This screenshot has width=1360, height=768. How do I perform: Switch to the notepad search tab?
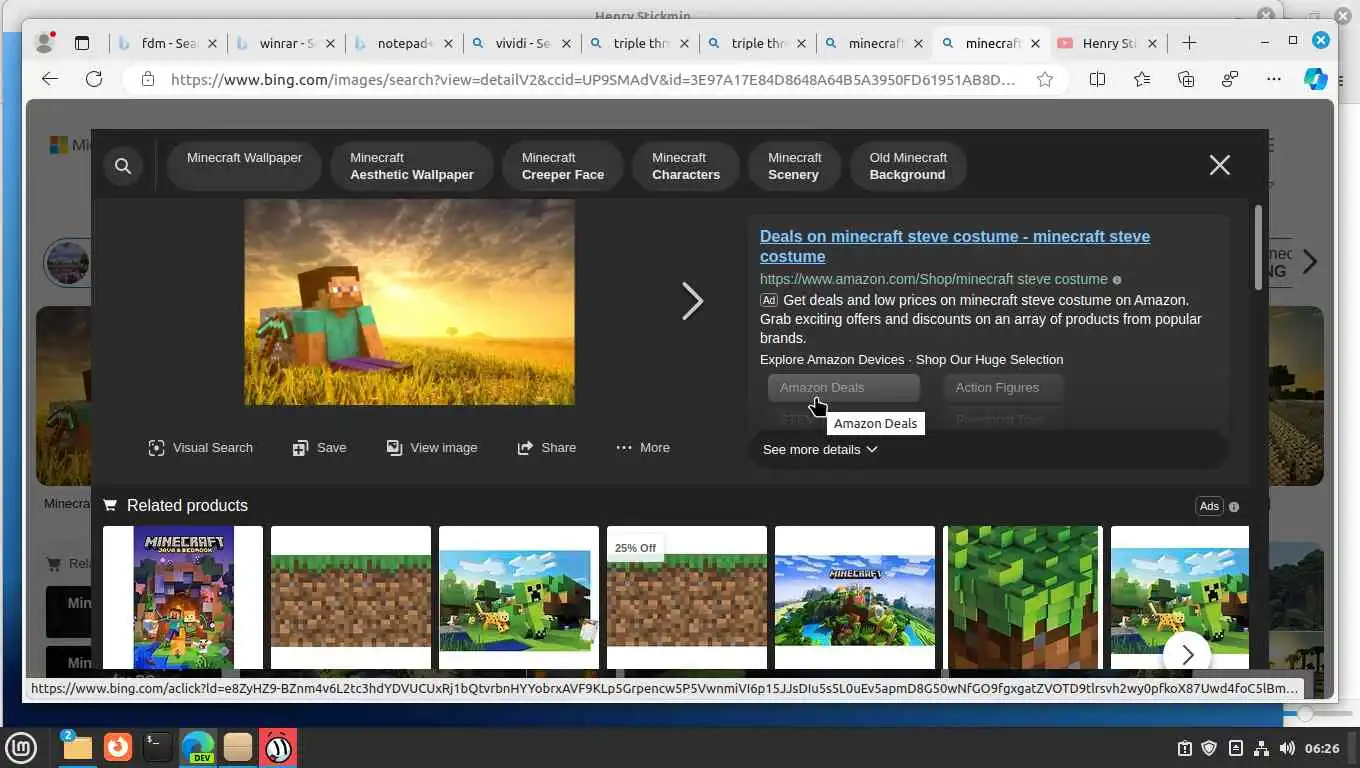(x=405, y=43)
